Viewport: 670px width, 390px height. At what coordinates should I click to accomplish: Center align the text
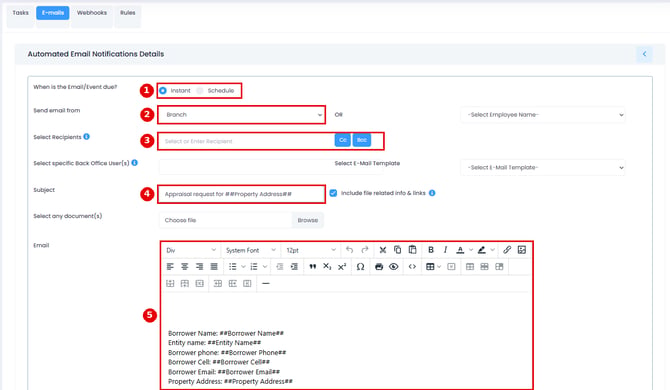pos(185,267)
